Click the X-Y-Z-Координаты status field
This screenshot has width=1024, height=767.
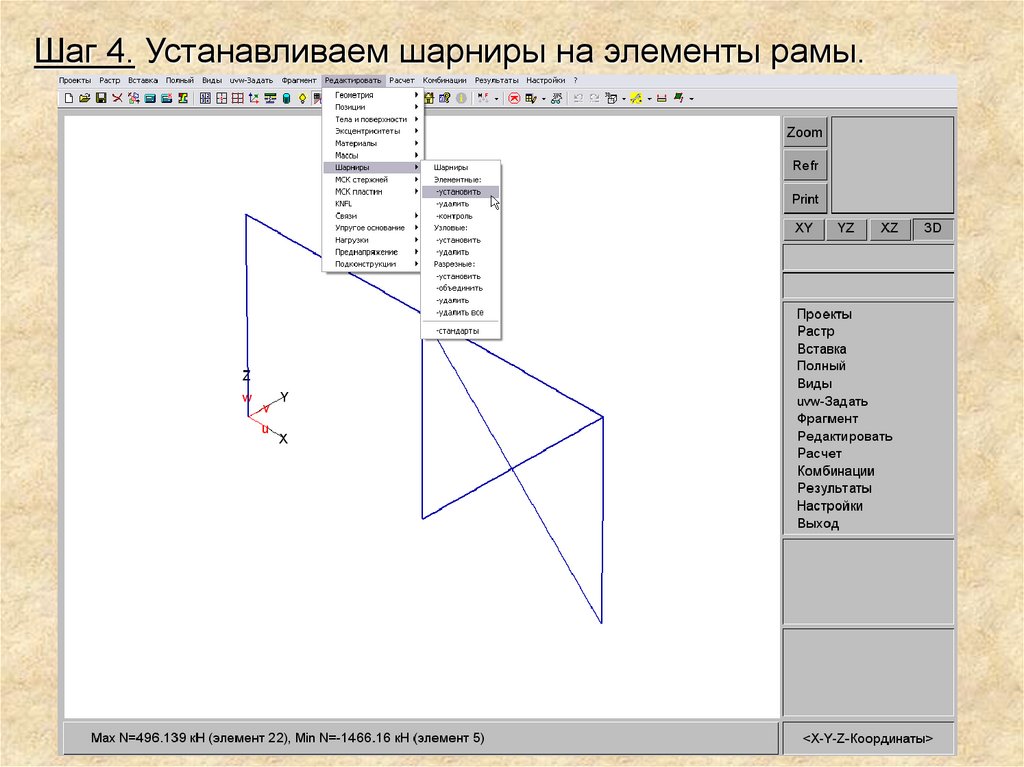pyautogui.click(x=868, y=738)
